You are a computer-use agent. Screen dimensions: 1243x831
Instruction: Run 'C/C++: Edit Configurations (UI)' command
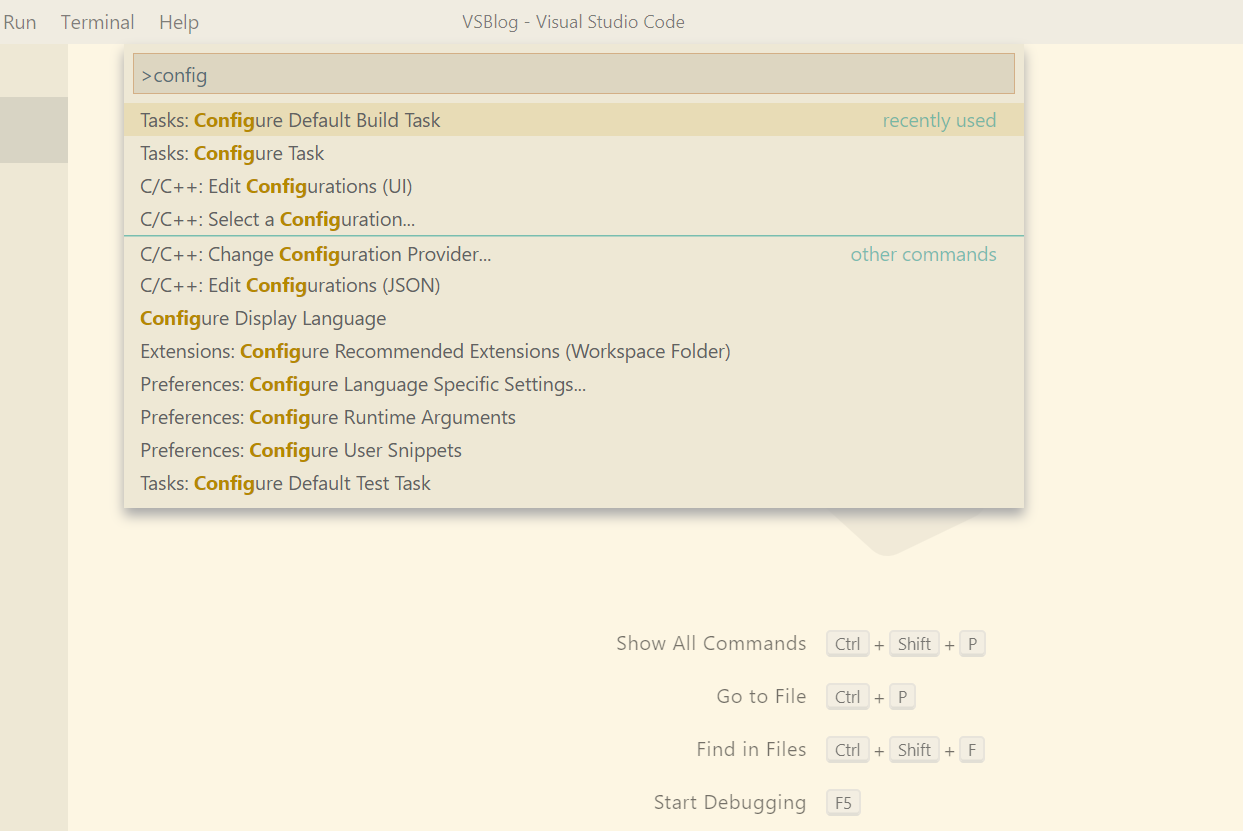click(x=276, y=186)
